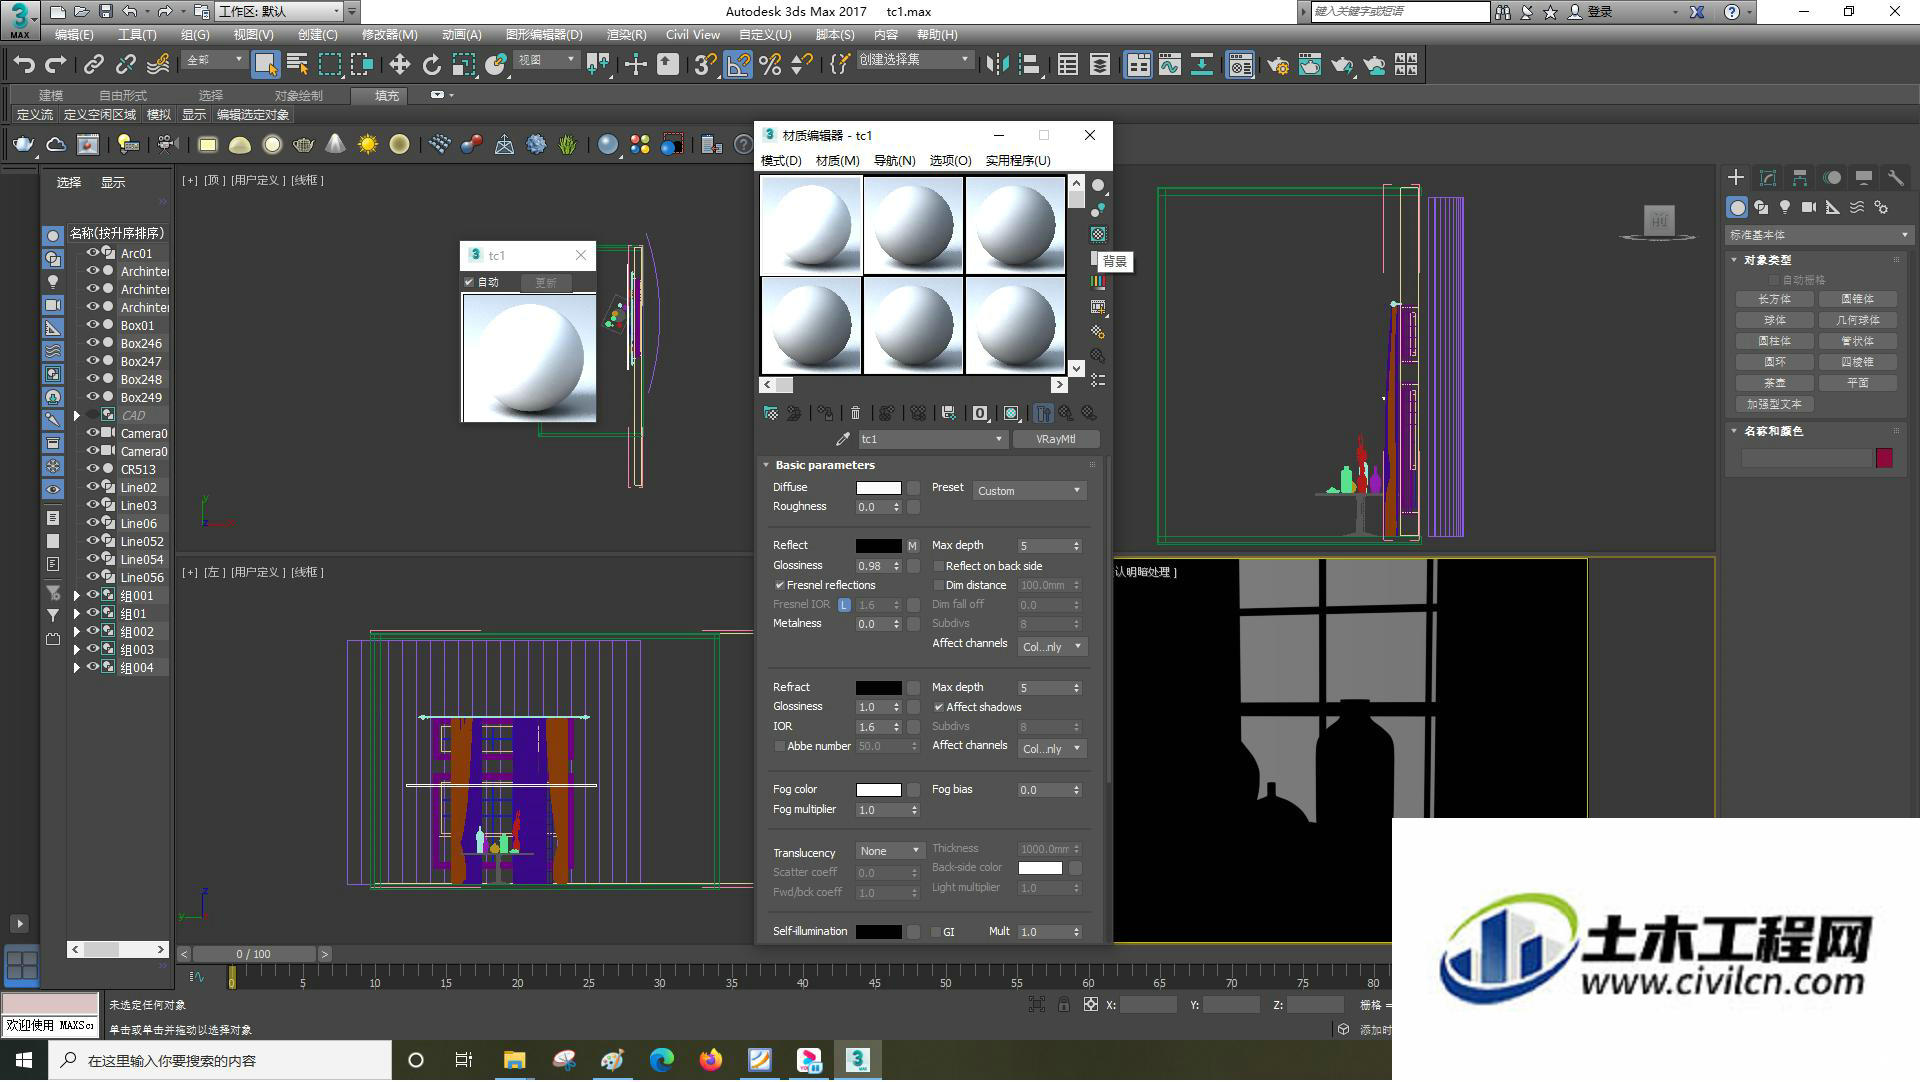This screenshot has width=1920, height=1082.
Task: Open the 修改器(M) menu
Action: tap(389, 35)
